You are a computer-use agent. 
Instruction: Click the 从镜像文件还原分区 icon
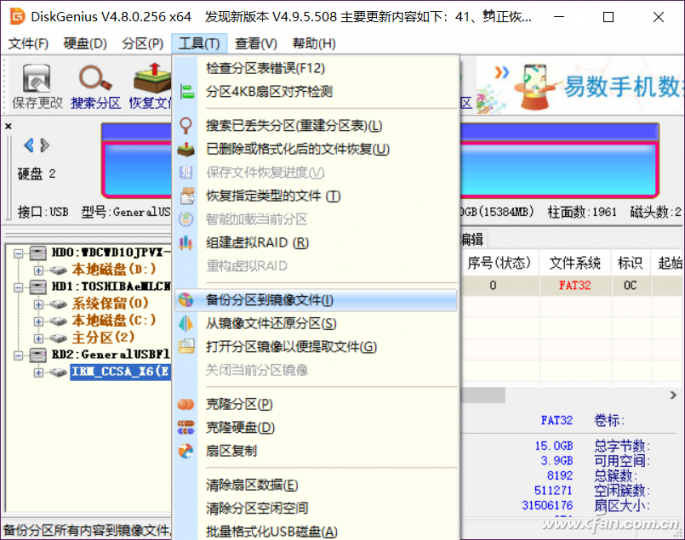click(x=186, y=324)
